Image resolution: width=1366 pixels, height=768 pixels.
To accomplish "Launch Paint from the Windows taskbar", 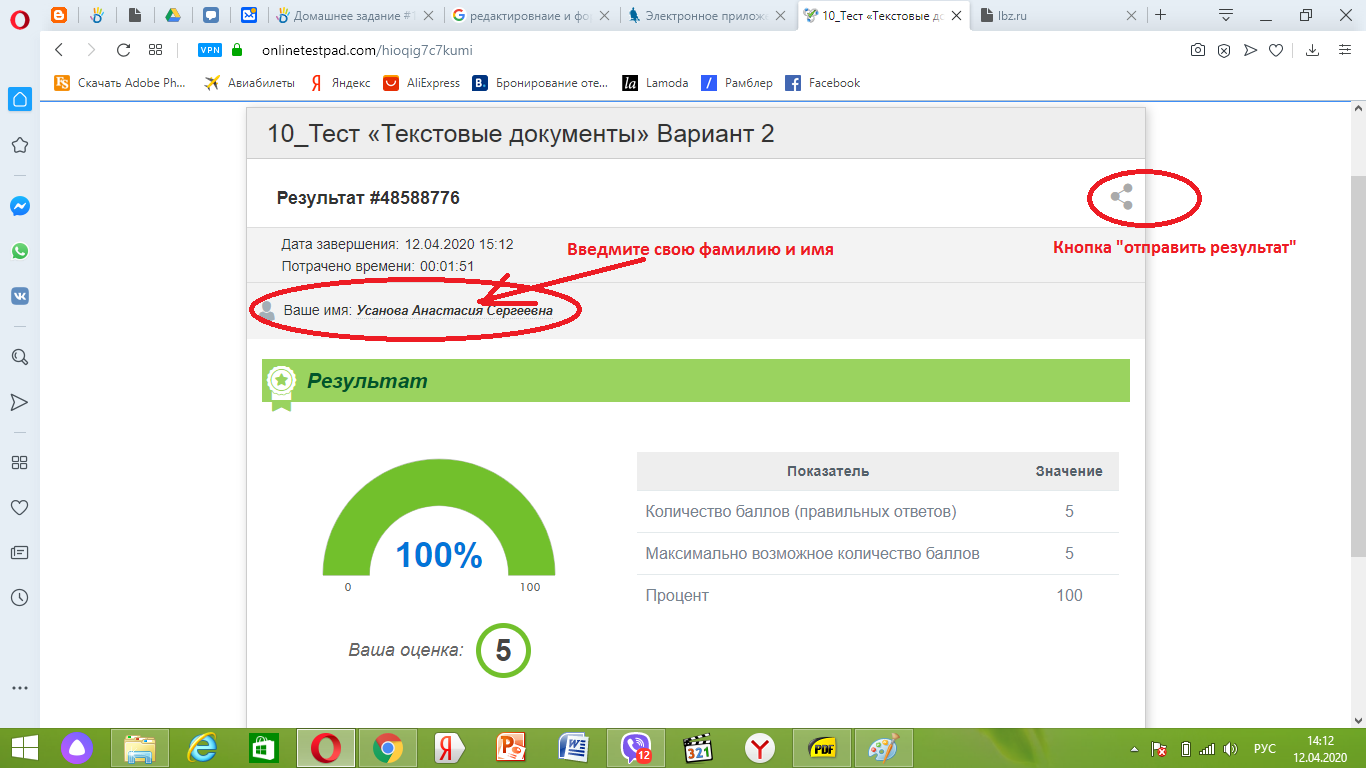I will click(884, 747).
